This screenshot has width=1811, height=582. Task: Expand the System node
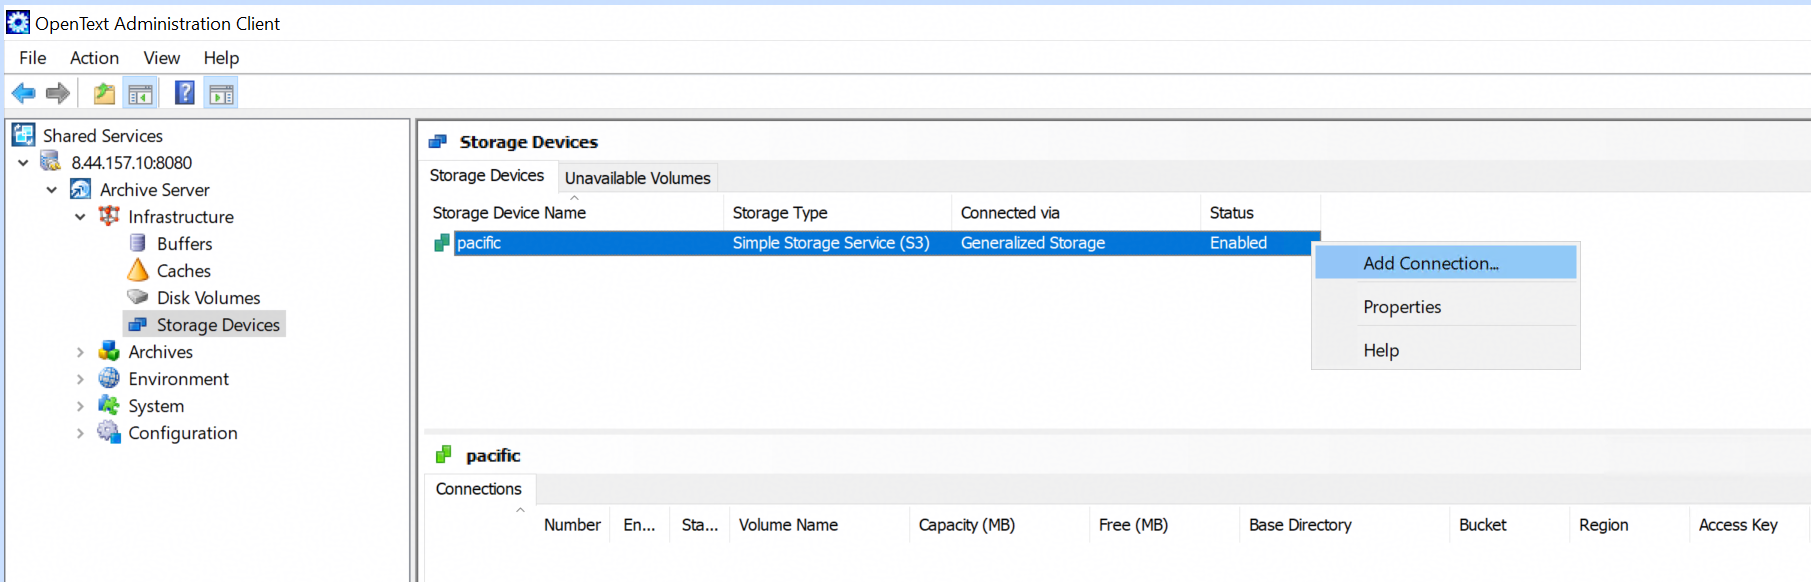click(80, 406)
